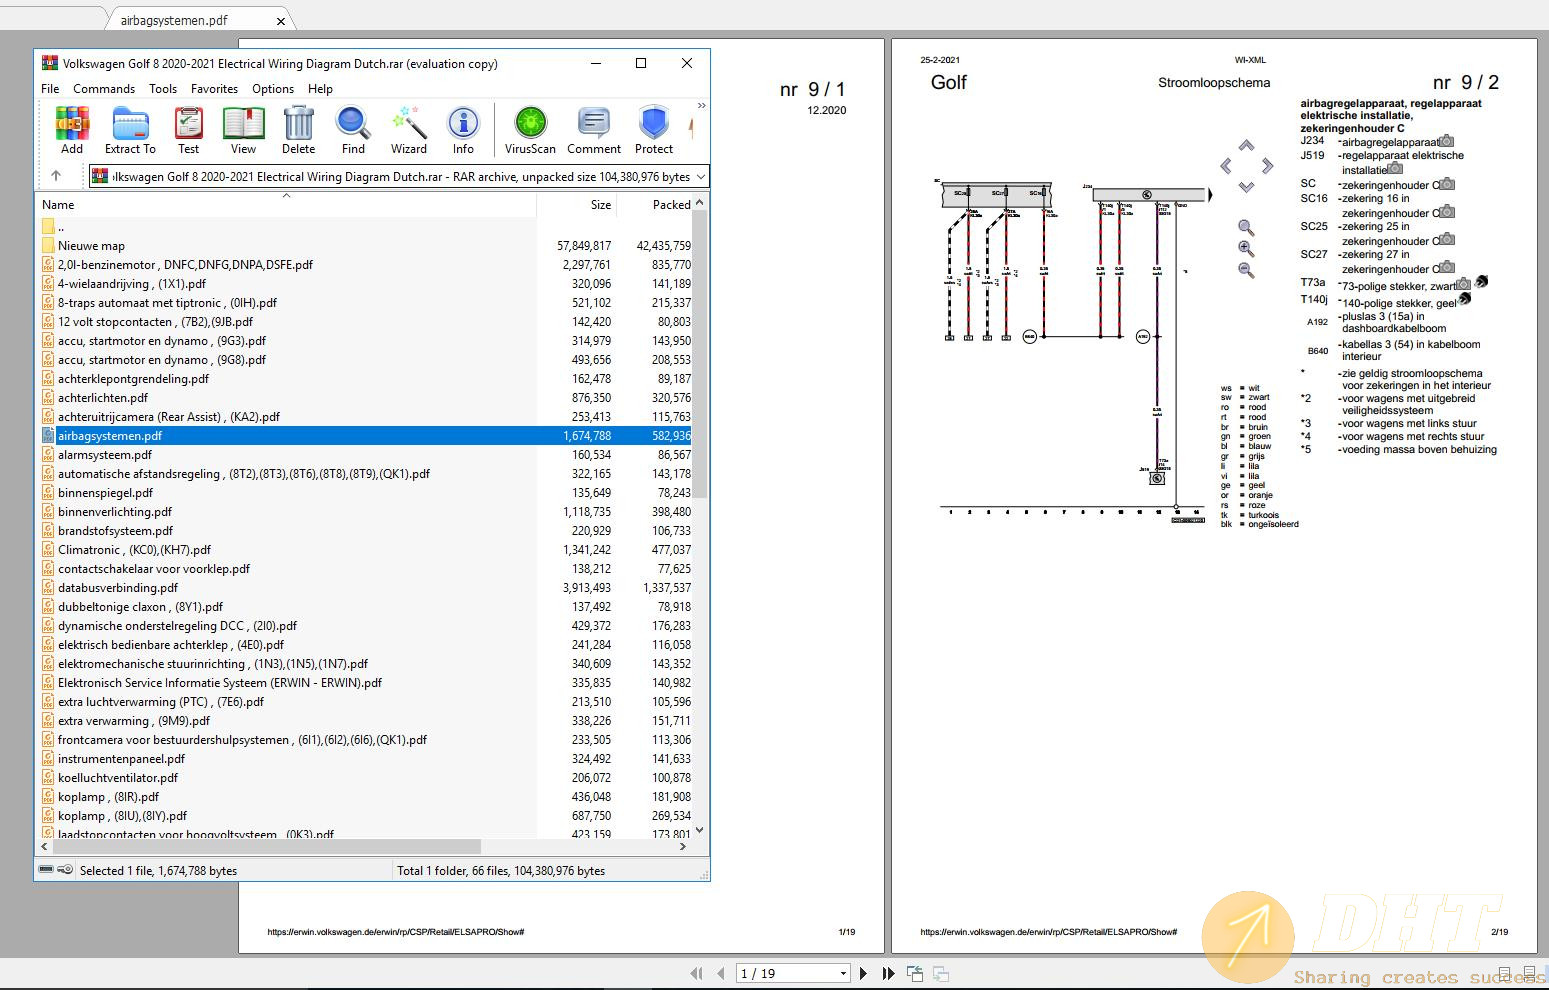Screen dimensions: 1549x990
Task: Go to next page in PDF viewer
Action: [863, 973]
